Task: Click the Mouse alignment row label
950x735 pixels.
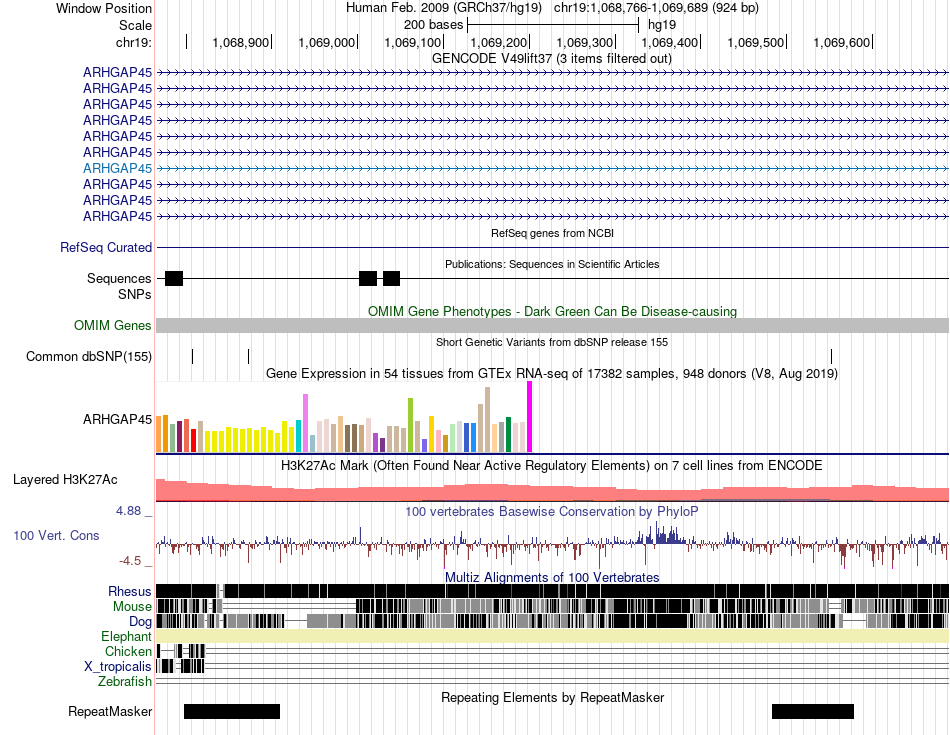Action: coord(132,607)
